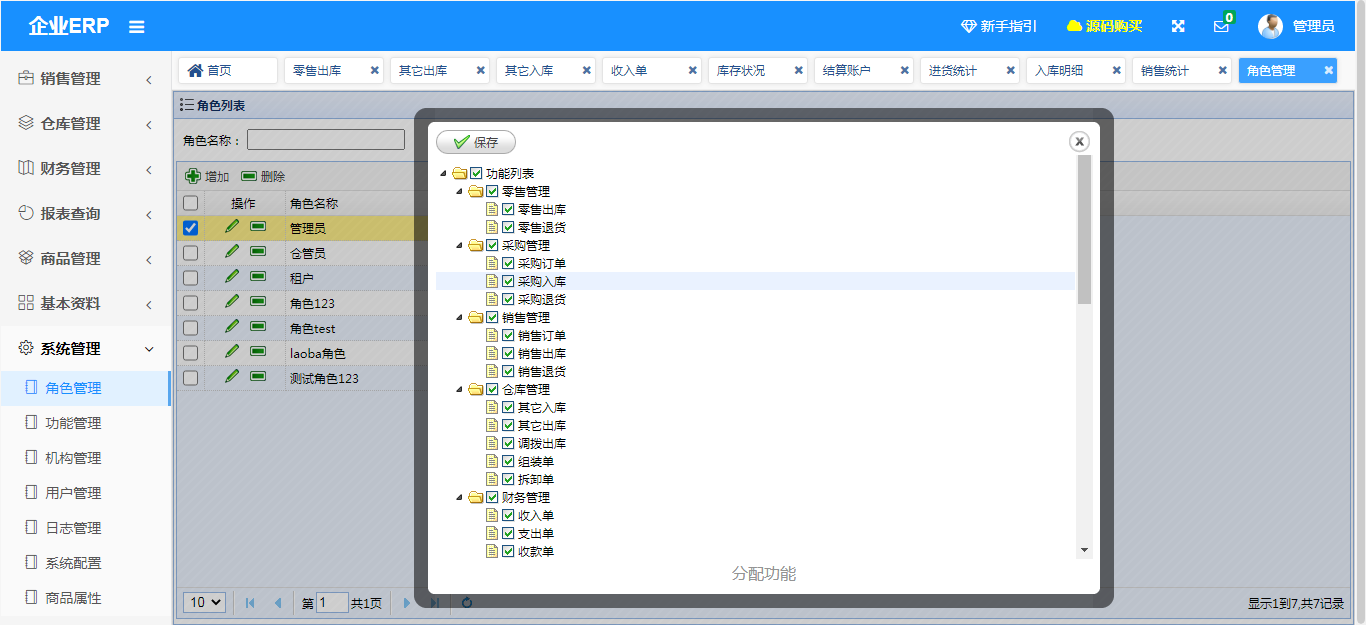Screen dimensions: 1366x625
Task: Click the fullscreen toggle icon in header
Action: pyautogui.click(x=1178, y=26)
